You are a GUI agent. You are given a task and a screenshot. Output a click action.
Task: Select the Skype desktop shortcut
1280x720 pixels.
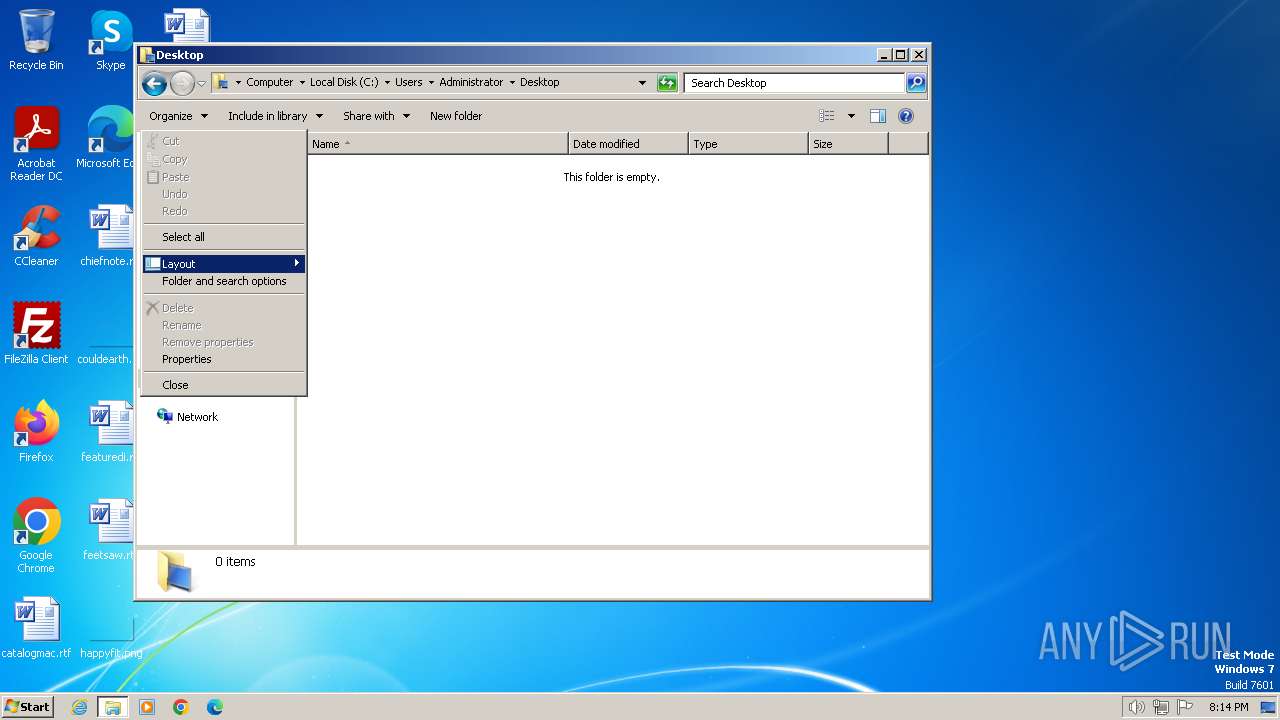point(111,40)
